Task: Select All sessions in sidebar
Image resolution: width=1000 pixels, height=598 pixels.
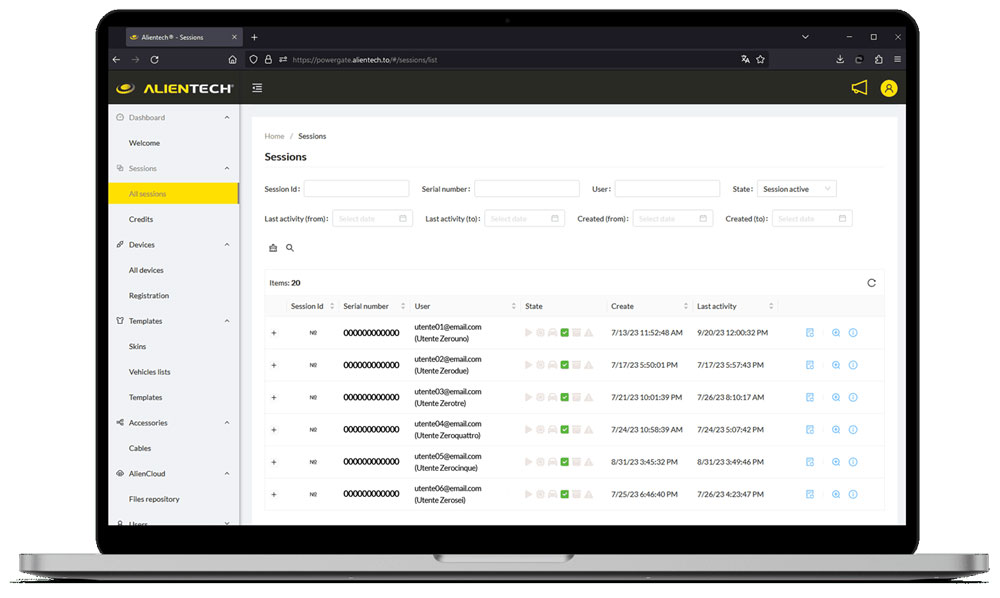Action: (173, 194)
